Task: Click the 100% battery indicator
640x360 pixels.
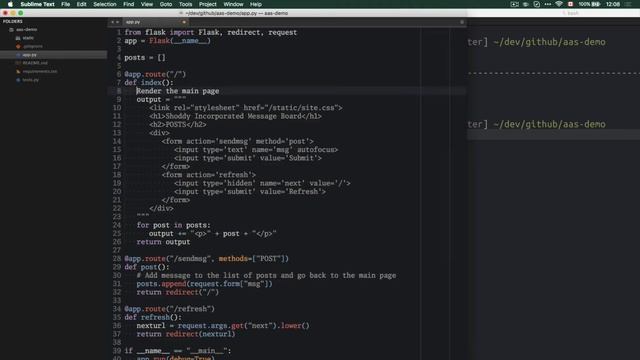Action: click(589, 4)
